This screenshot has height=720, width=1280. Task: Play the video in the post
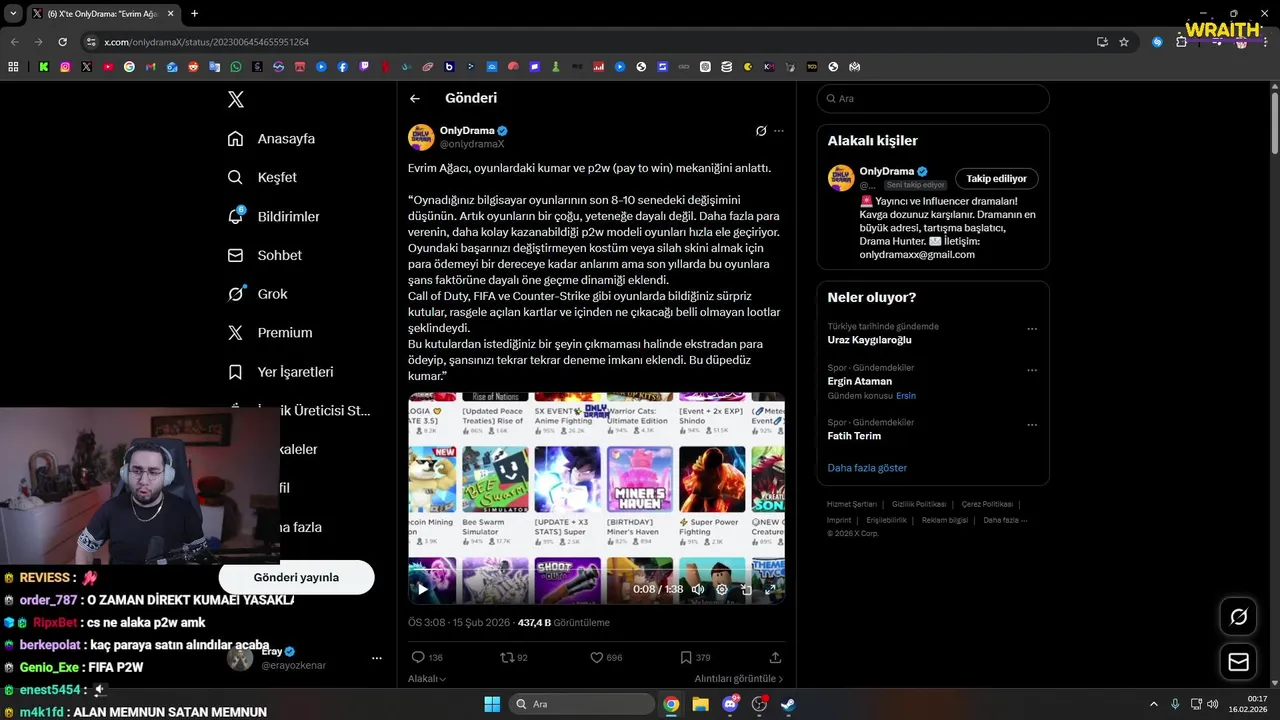[x=422, y=589]
